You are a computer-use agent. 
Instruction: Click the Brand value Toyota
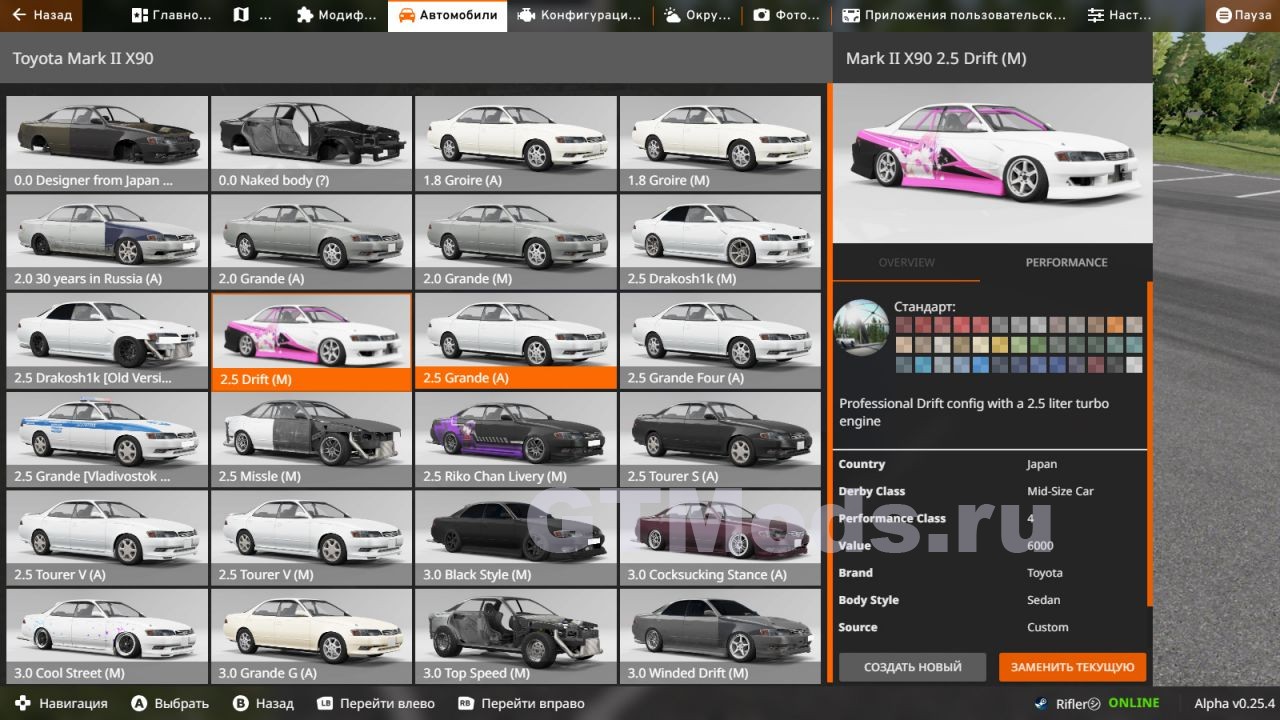[1044, 573]
